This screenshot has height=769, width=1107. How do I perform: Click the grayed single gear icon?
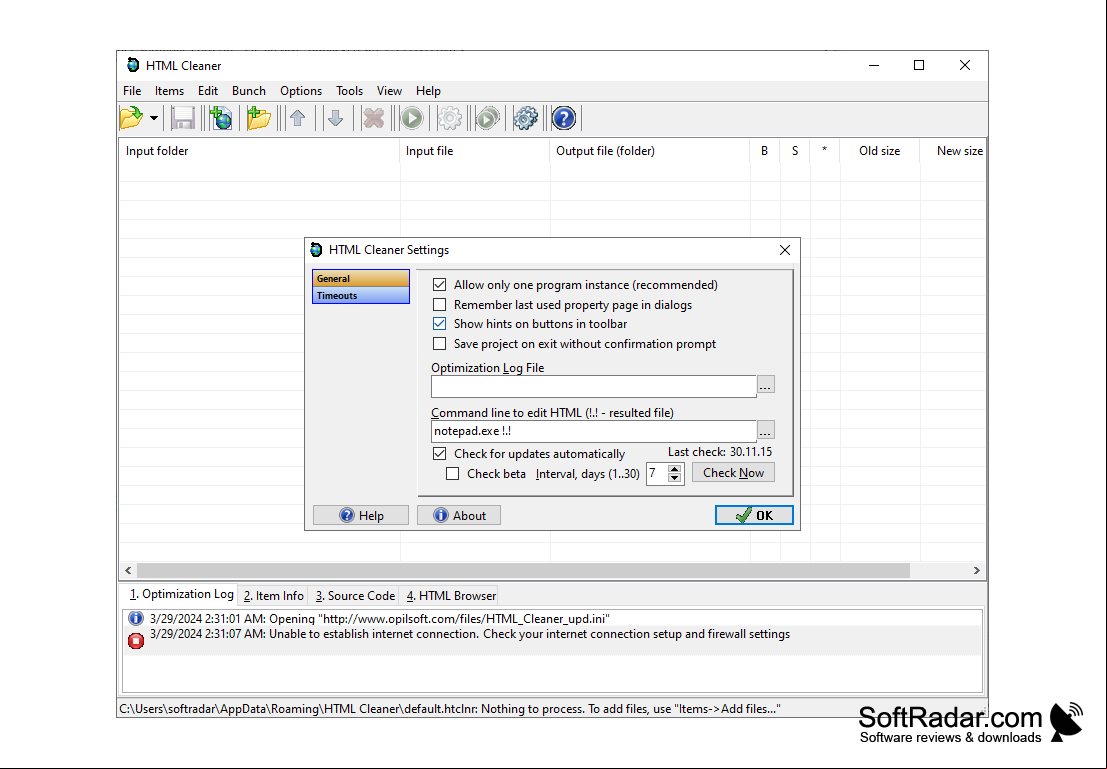pyautogui.click(x=450, y=118)
